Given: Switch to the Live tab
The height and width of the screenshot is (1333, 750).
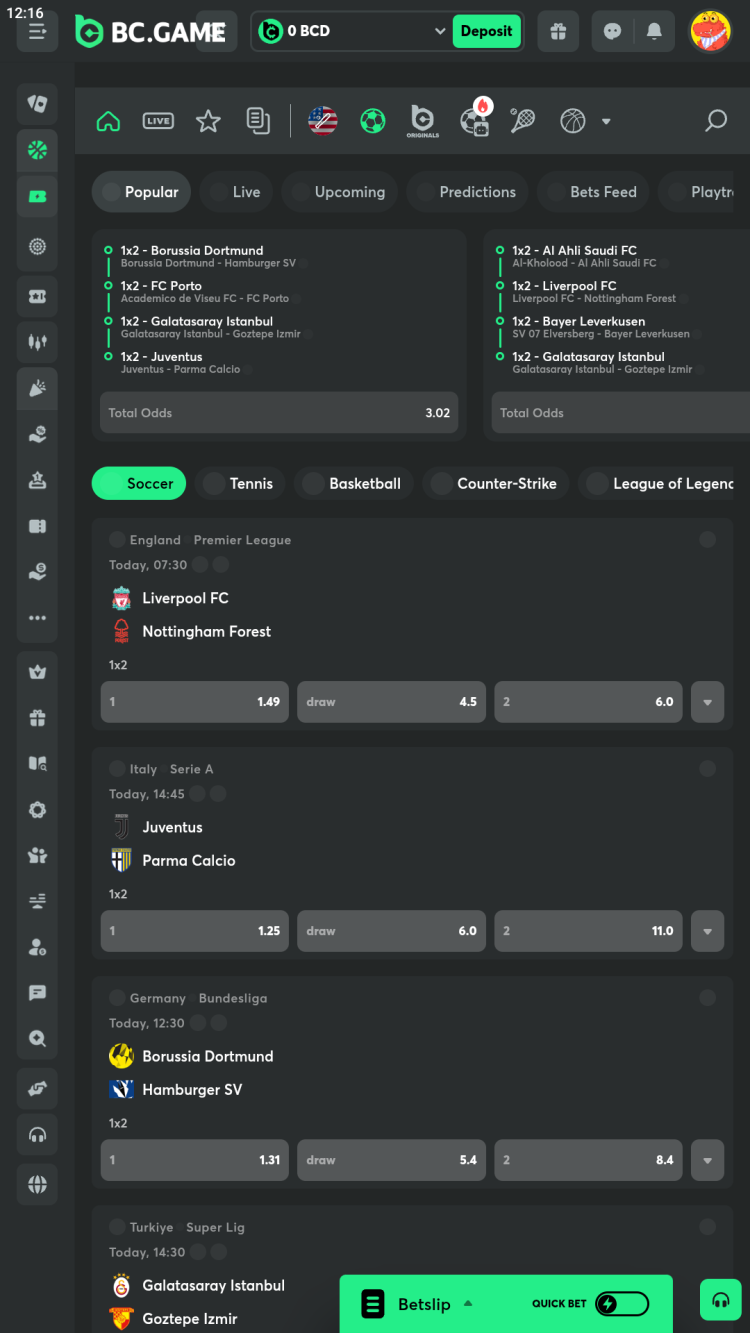Looking at the screenshot, I should pyautogui.click(x=236, y=192).
